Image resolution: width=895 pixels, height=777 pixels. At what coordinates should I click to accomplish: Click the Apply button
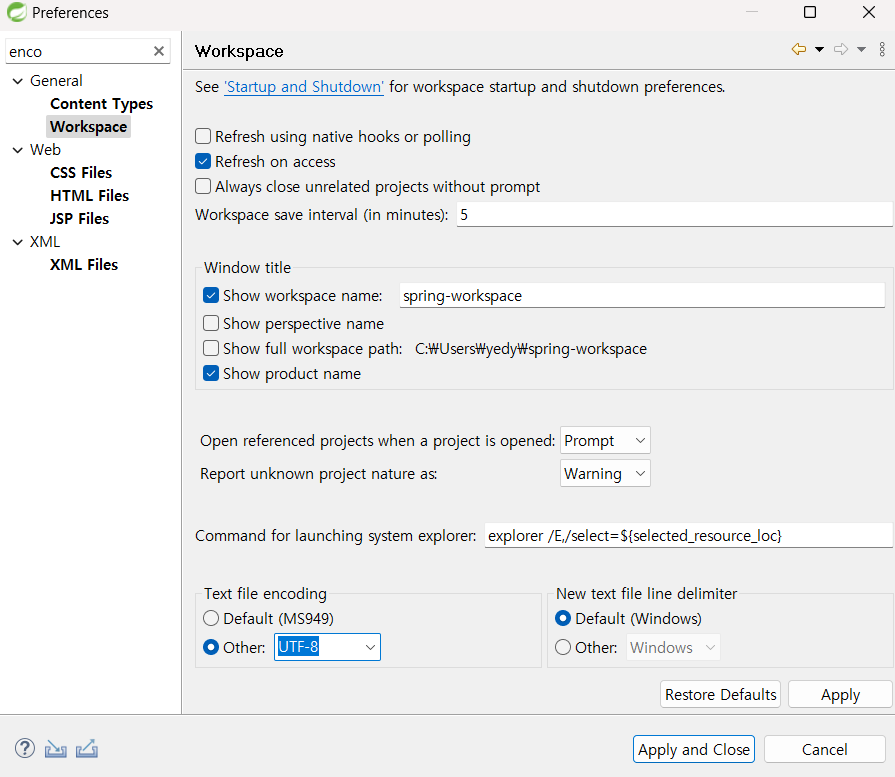pos(840,694)
